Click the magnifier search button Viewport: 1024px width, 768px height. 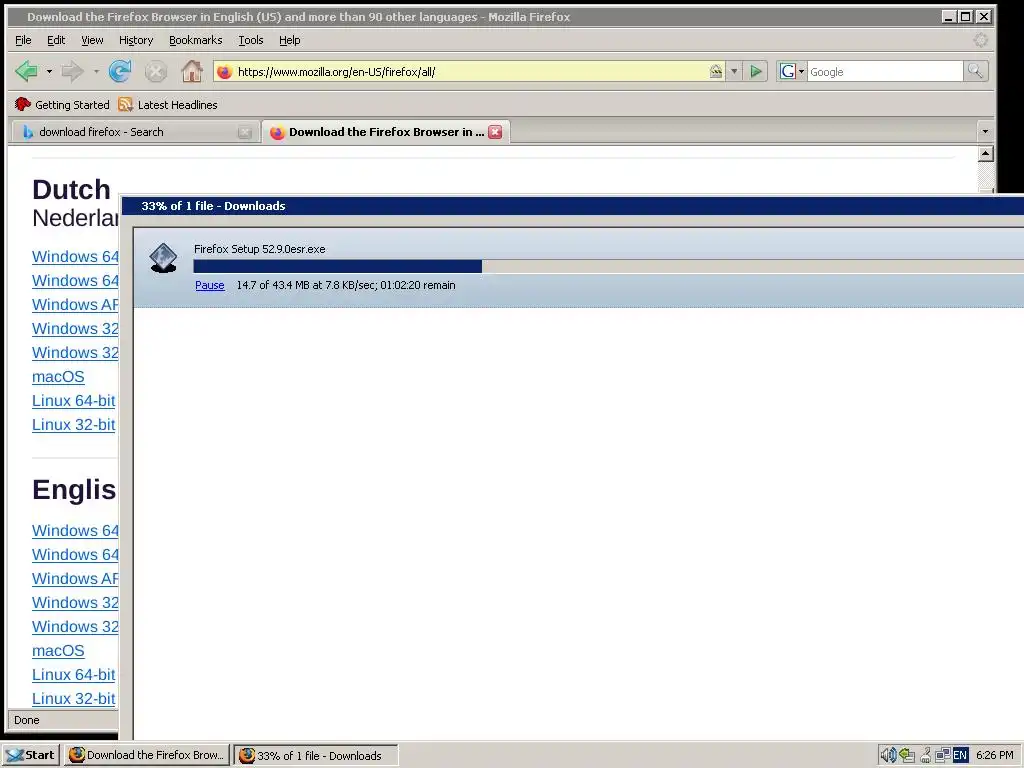pyautogui.click(x=975, y=71)
